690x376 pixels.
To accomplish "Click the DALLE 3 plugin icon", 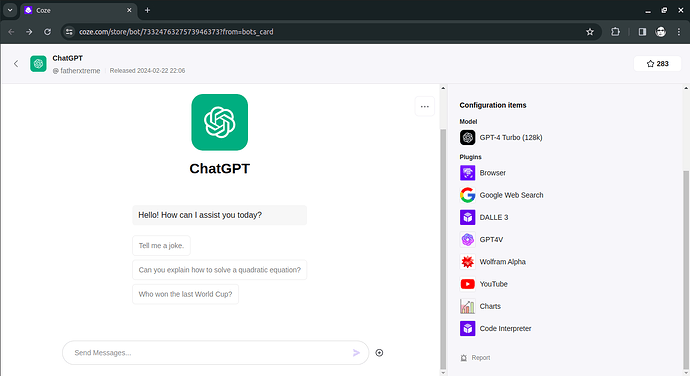I will [x=467, y=217].
